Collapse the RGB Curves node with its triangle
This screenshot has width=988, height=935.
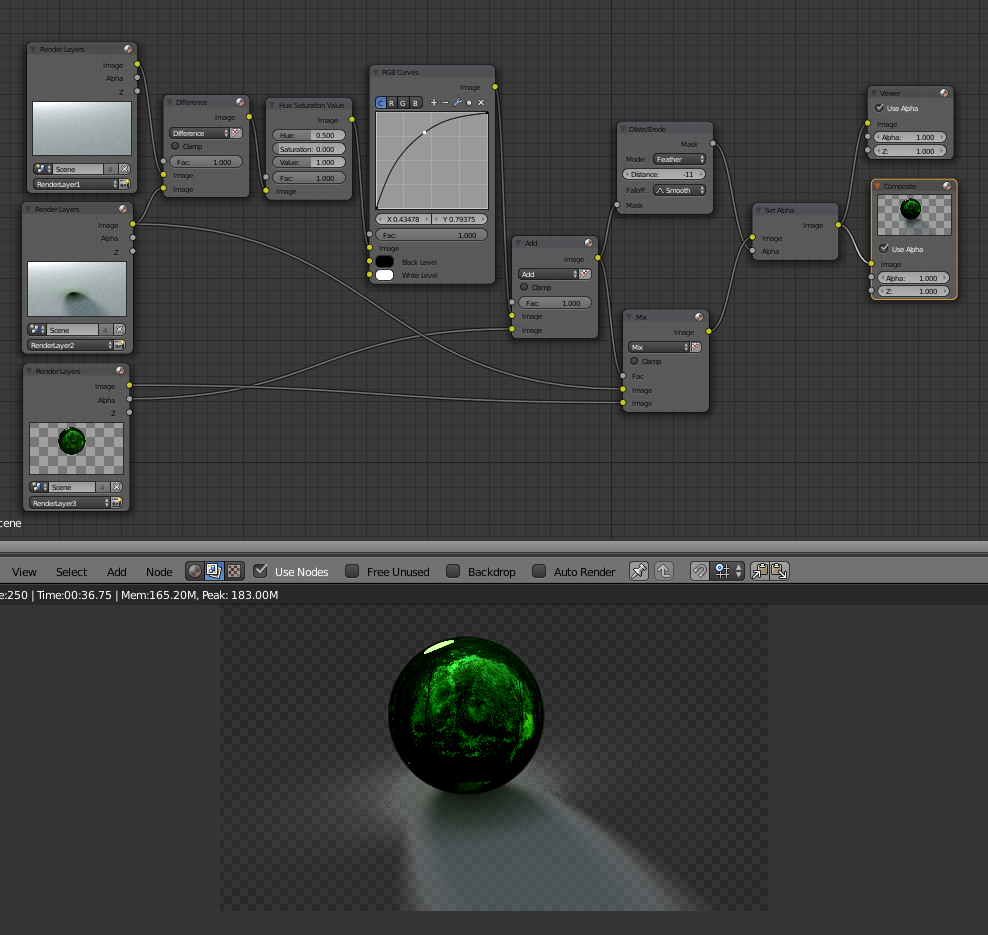376,72
